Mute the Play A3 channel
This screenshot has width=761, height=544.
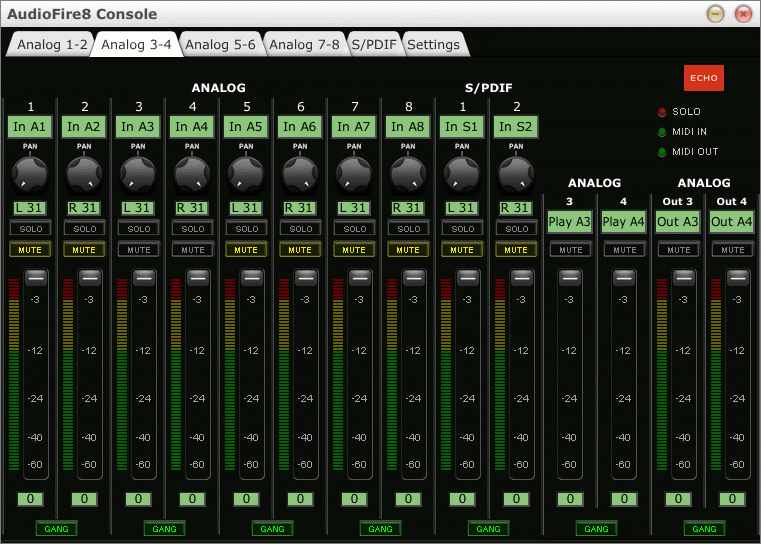[571, 250]
